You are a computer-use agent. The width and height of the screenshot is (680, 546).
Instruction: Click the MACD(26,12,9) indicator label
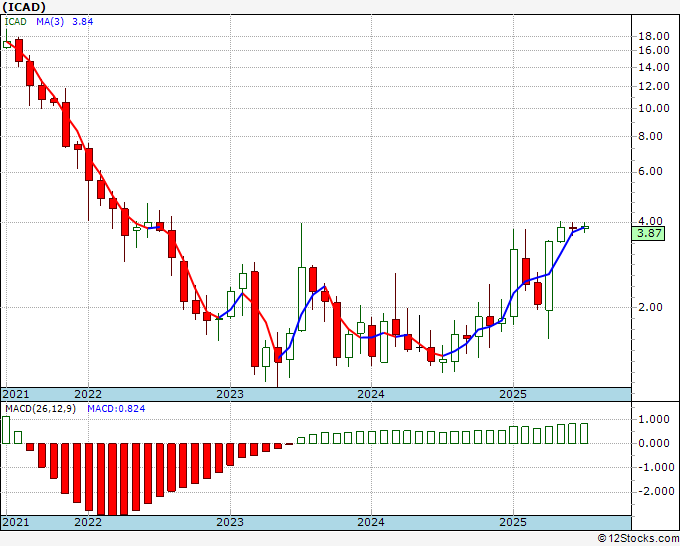(x=40, y=409)
